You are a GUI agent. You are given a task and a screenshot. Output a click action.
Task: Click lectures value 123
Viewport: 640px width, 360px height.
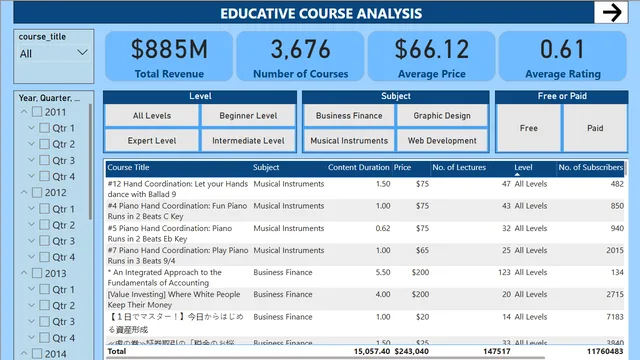point(504,272)
